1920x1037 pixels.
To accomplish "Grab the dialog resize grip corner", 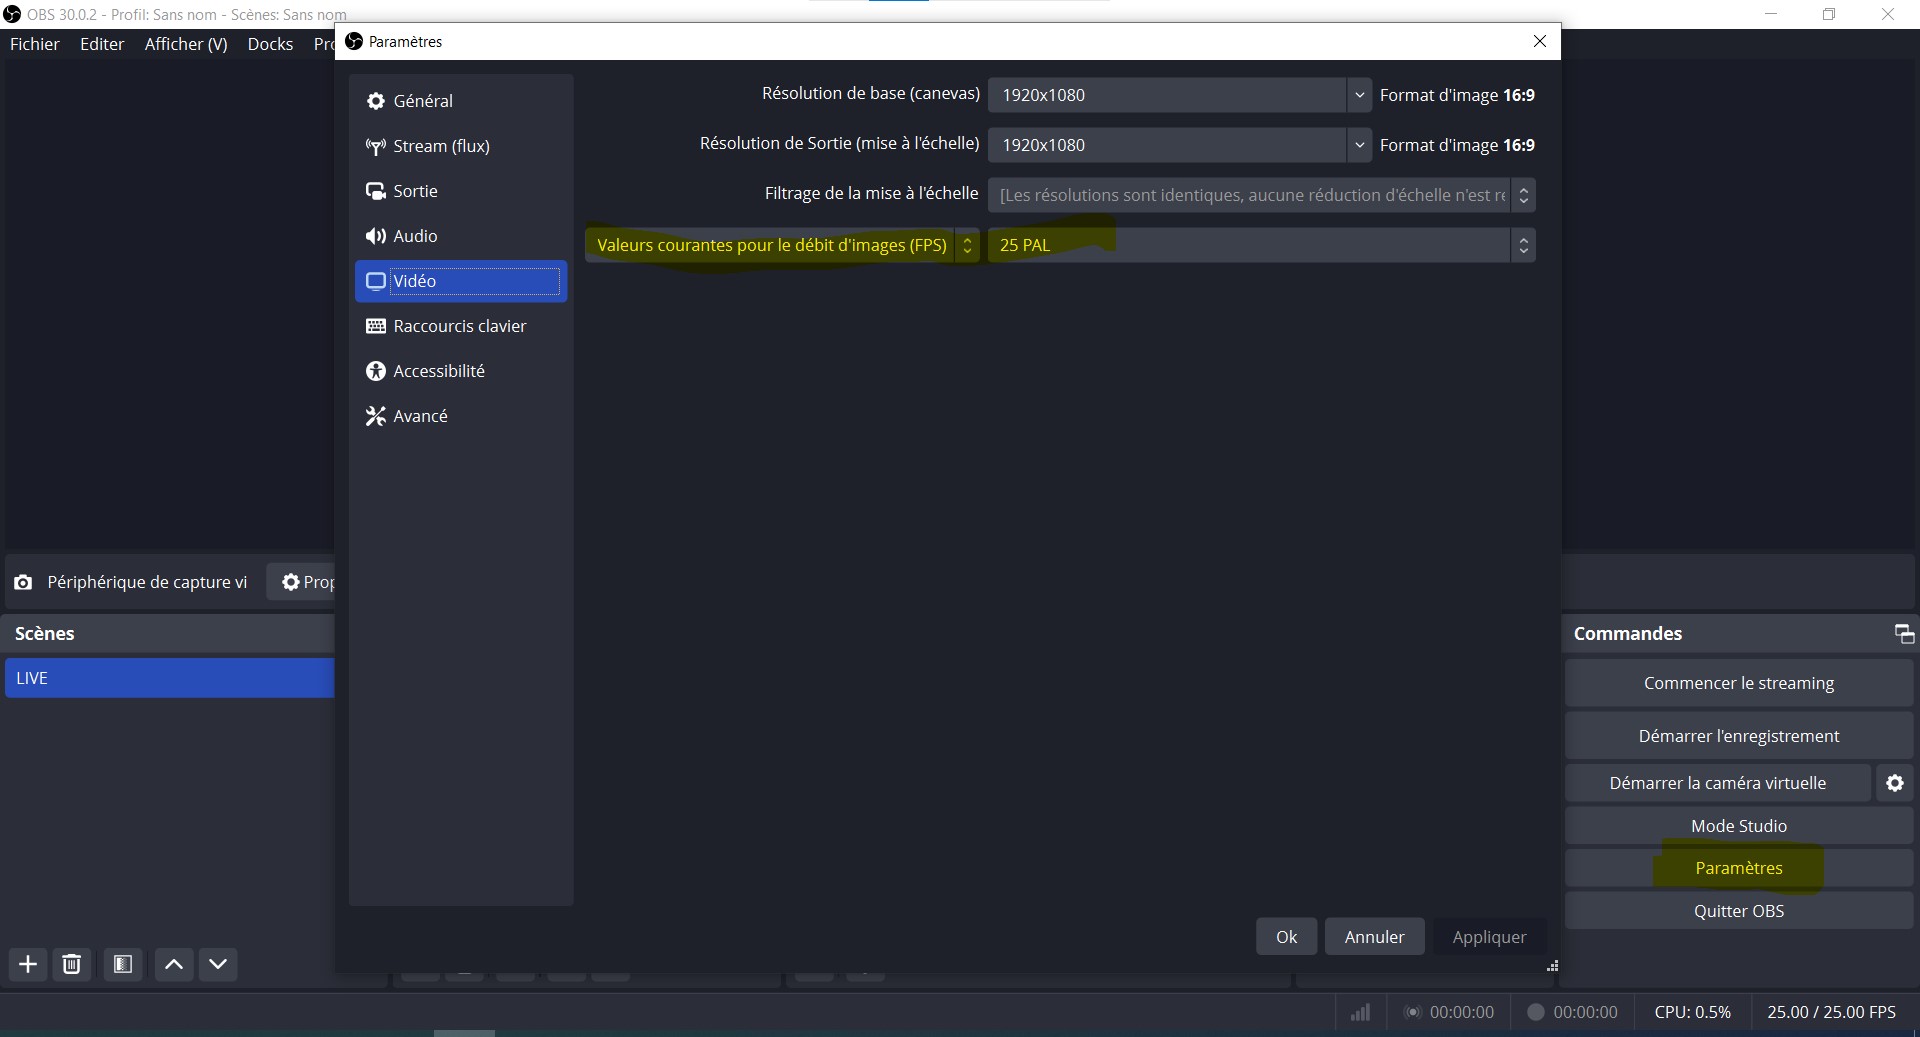I will pyautogui.click(x=1552, y=966).
